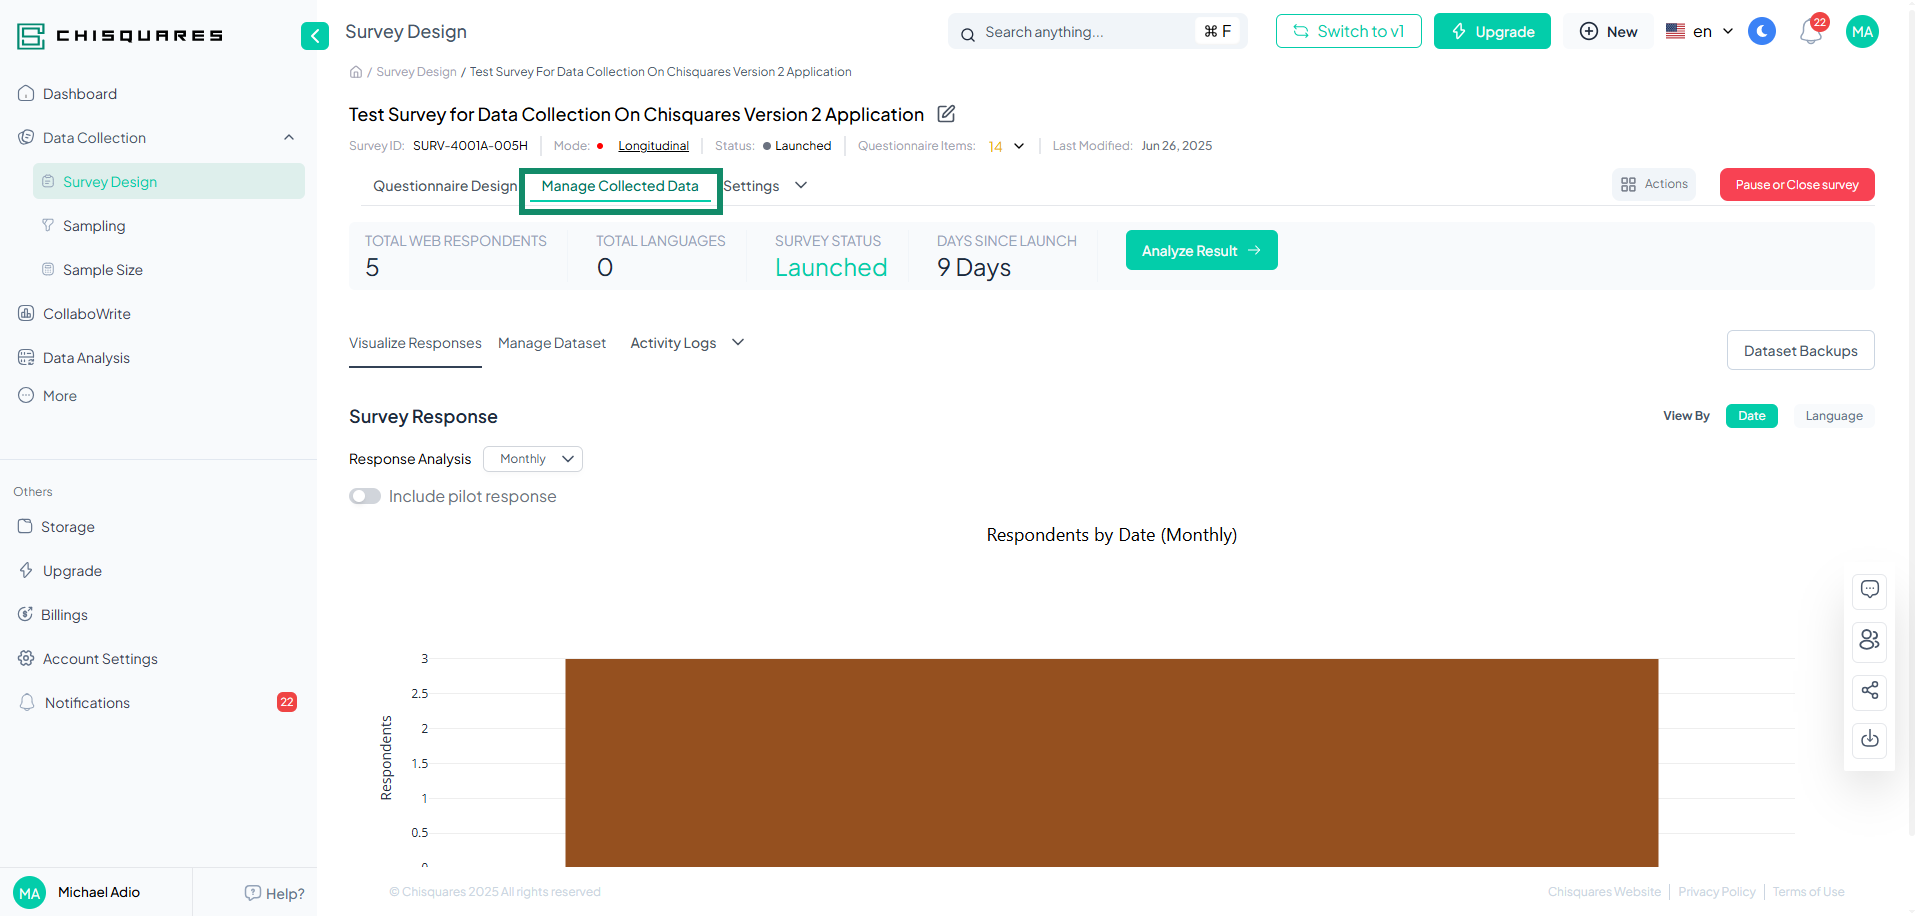
Task: Switch to the Questionnaire Design tab
Action: click(444, 186)
